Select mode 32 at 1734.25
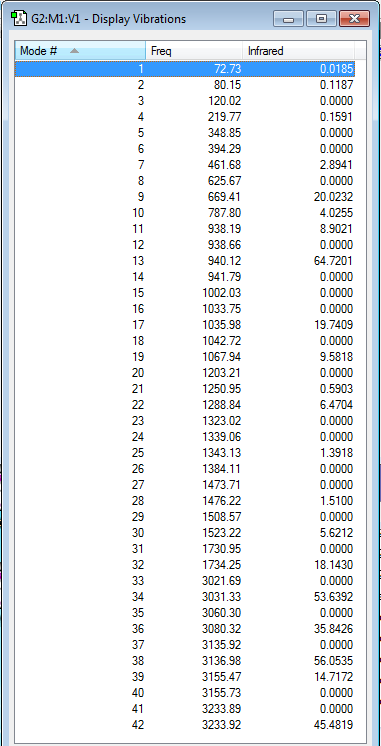 185,565
